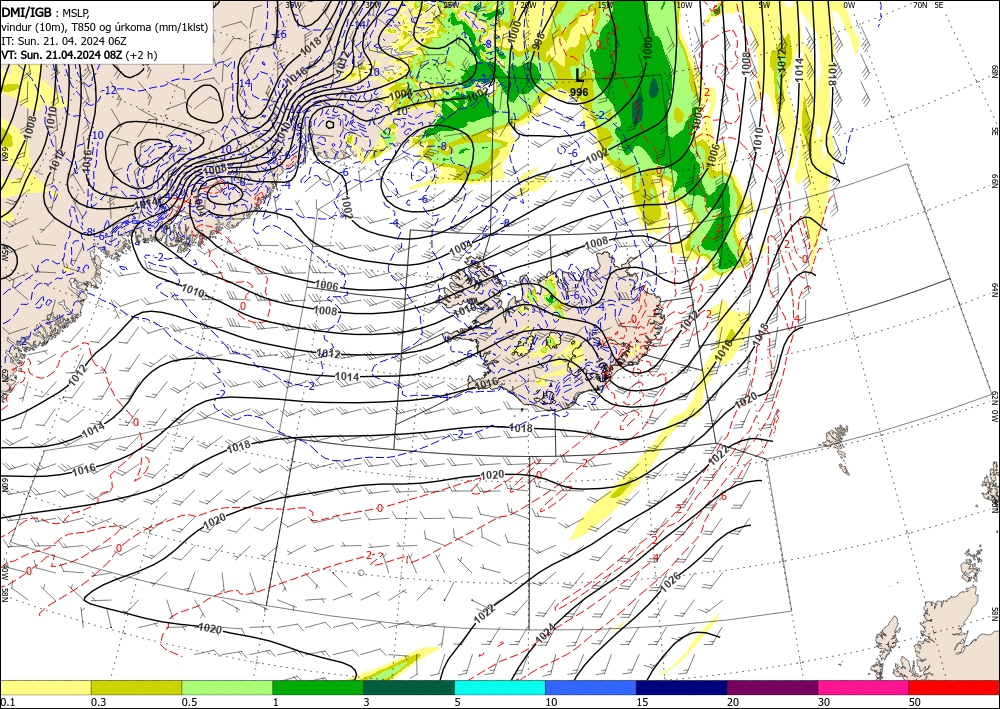Click the 996 pressure value under the L
Image resolution: width=1000 pixels, height=709 pixels.
(579, 92)
